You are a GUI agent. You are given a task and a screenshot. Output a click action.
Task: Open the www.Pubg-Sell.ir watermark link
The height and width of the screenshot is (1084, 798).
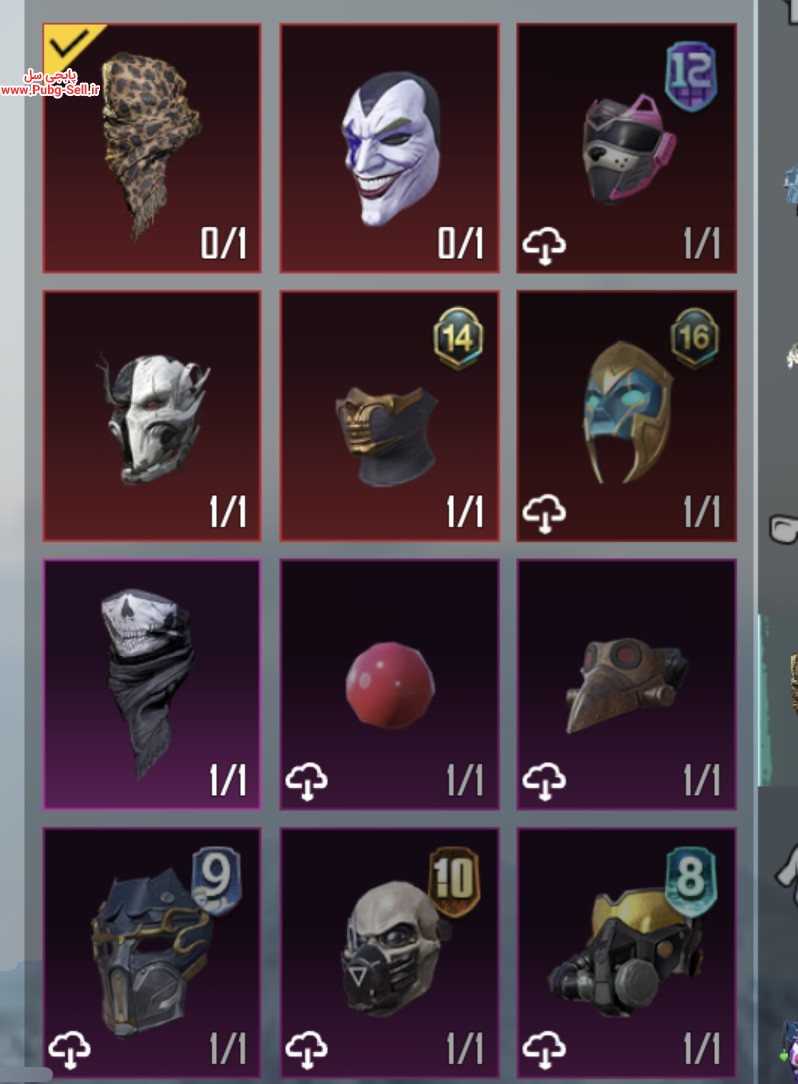(x=50, y=90)
